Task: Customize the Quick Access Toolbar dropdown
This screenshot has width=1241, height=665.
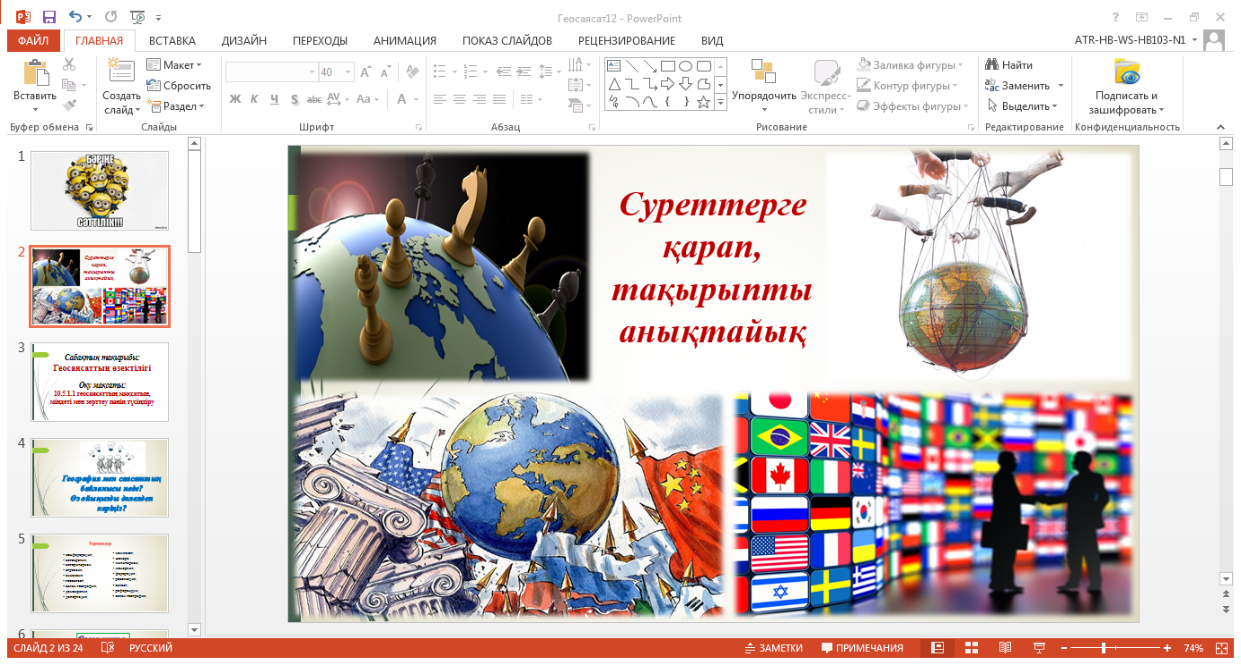Action: (160, 18)
